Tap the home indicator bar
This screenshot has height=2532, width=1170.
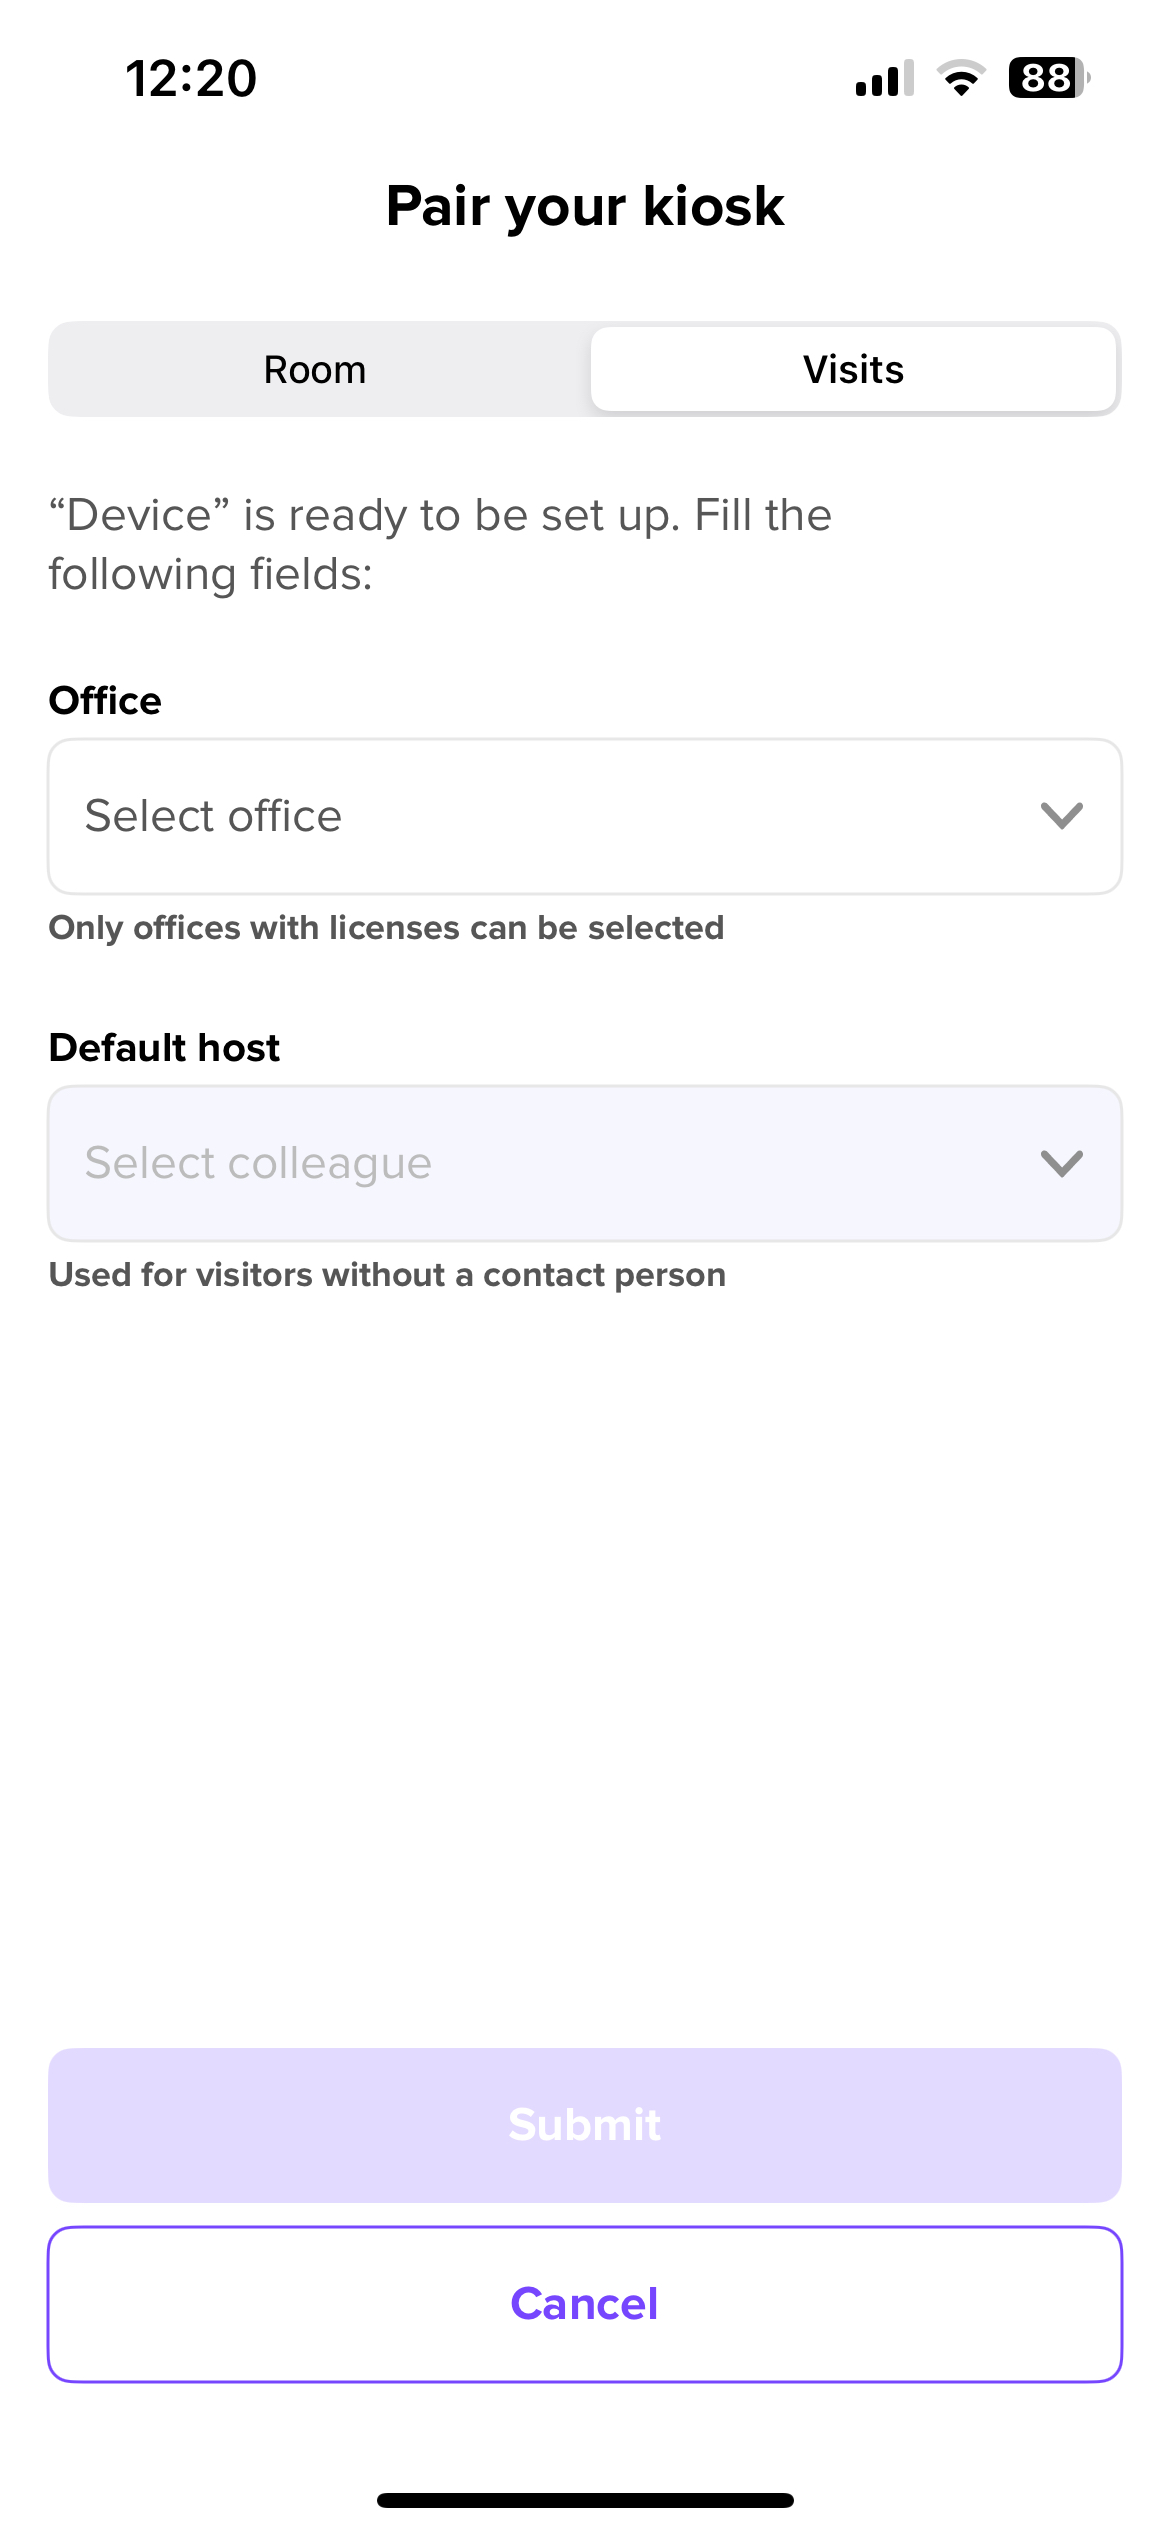point(585,2500)
